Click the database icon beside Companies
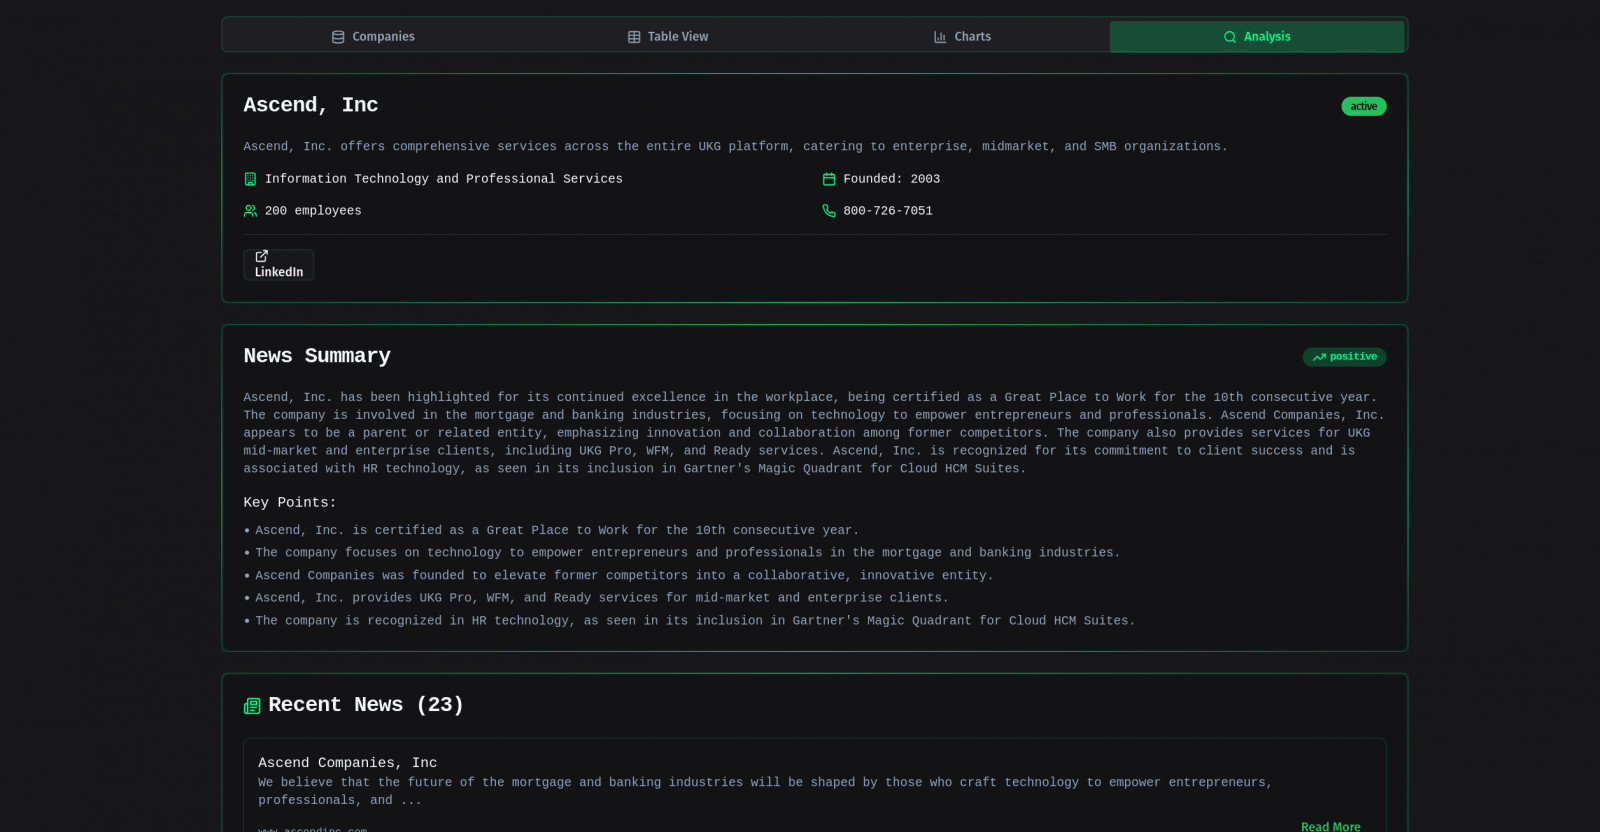This screenshot has width=1600, height=832. click(338, 37)
